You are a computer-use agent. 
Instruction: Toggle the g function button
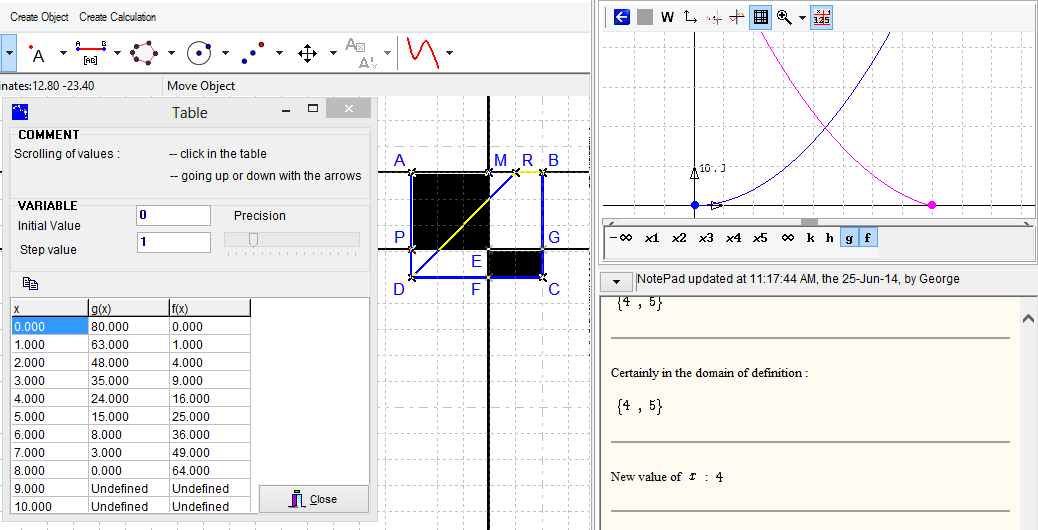point(849,238)
